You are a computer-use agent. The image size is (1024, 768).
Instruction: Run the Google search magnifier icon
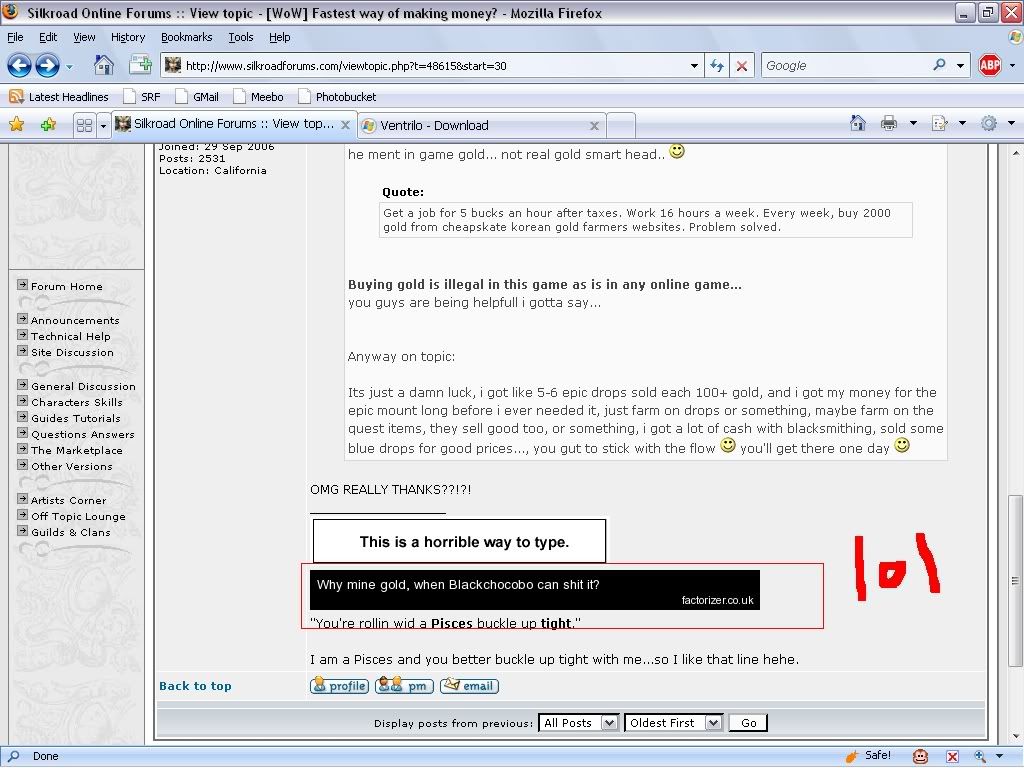coord(939,65)
